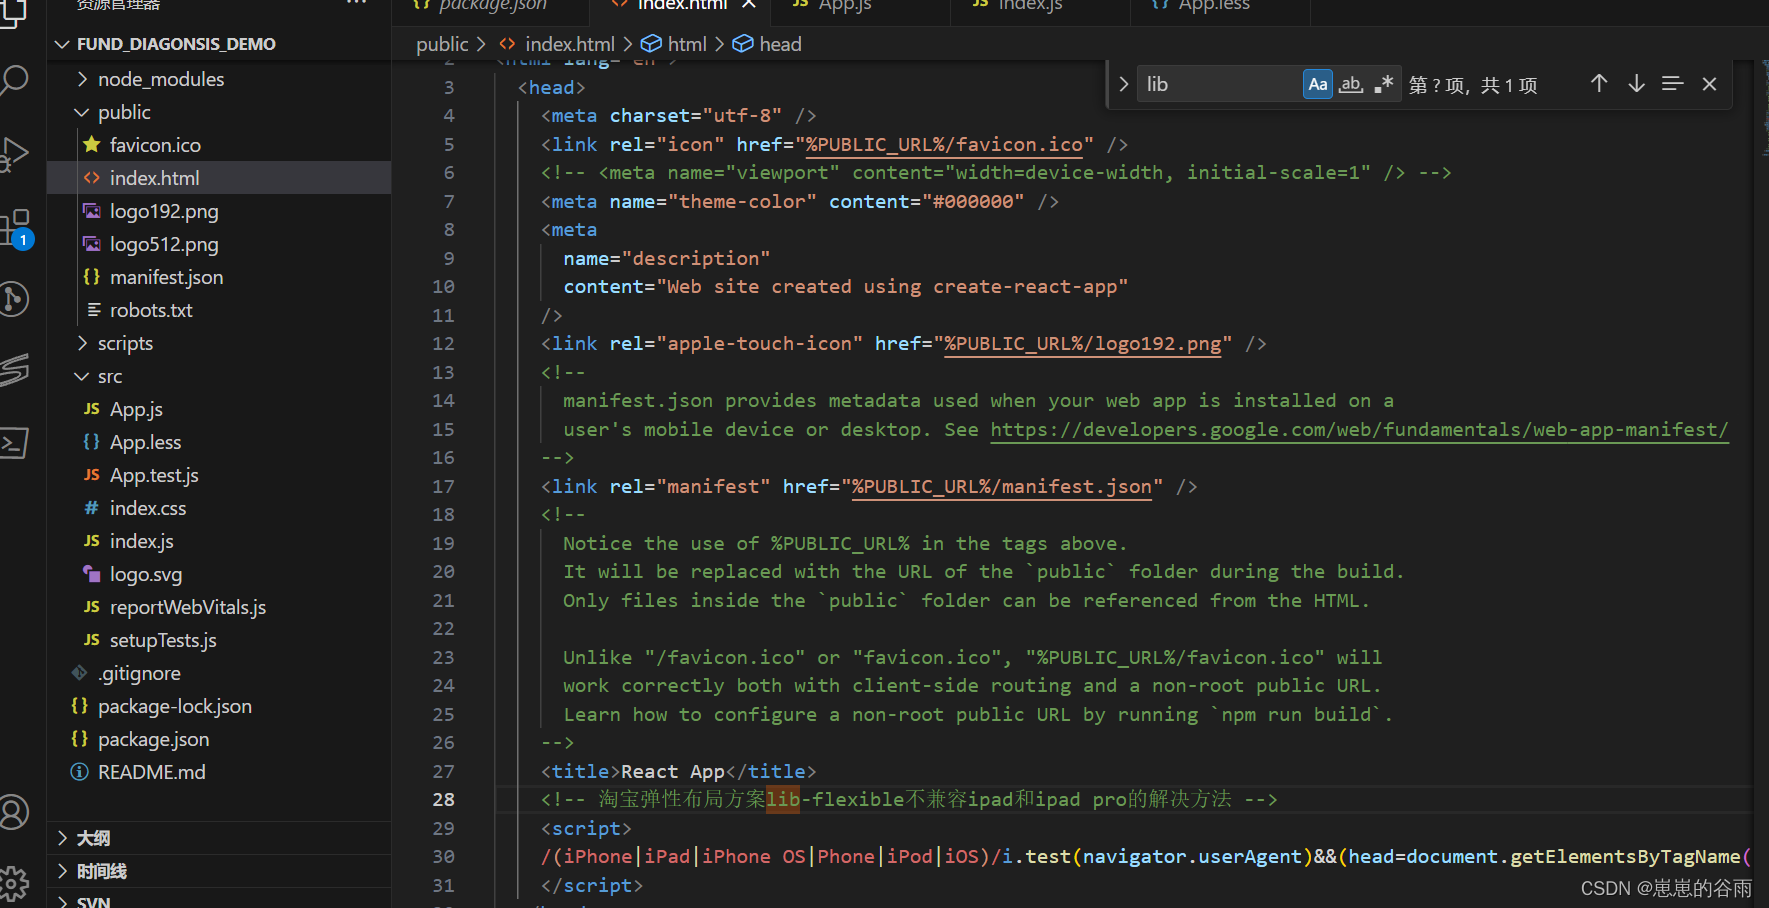The height and width of the screenshot is (908, 1769).
Task: Open logo192.png file
Action: click(164, 211)
